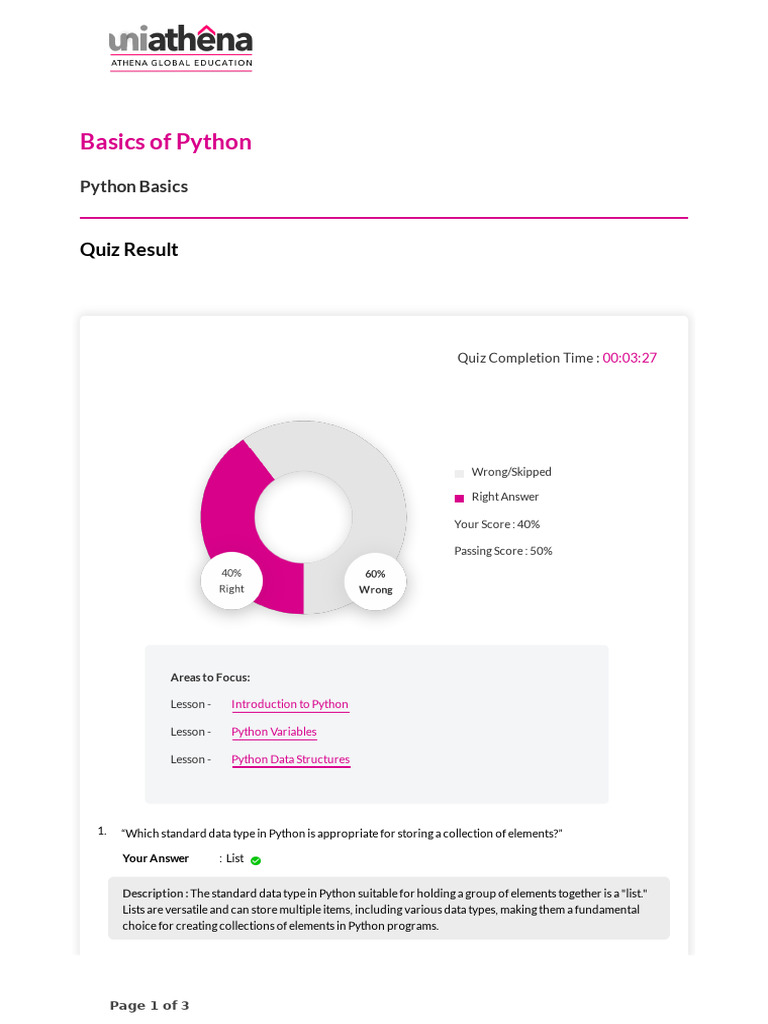768x1024 pixels.
Task: Click the Quiz Result heading
Action: click(129, 249)
